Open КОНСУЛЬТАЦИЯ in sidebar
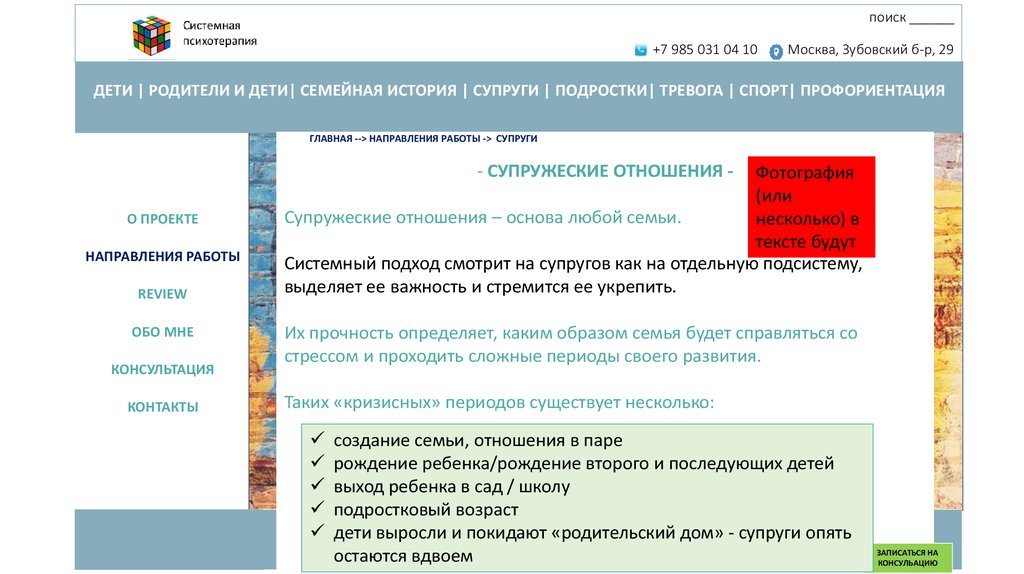Viewport: 1024px width, 574px height. [x=163, y=370]
